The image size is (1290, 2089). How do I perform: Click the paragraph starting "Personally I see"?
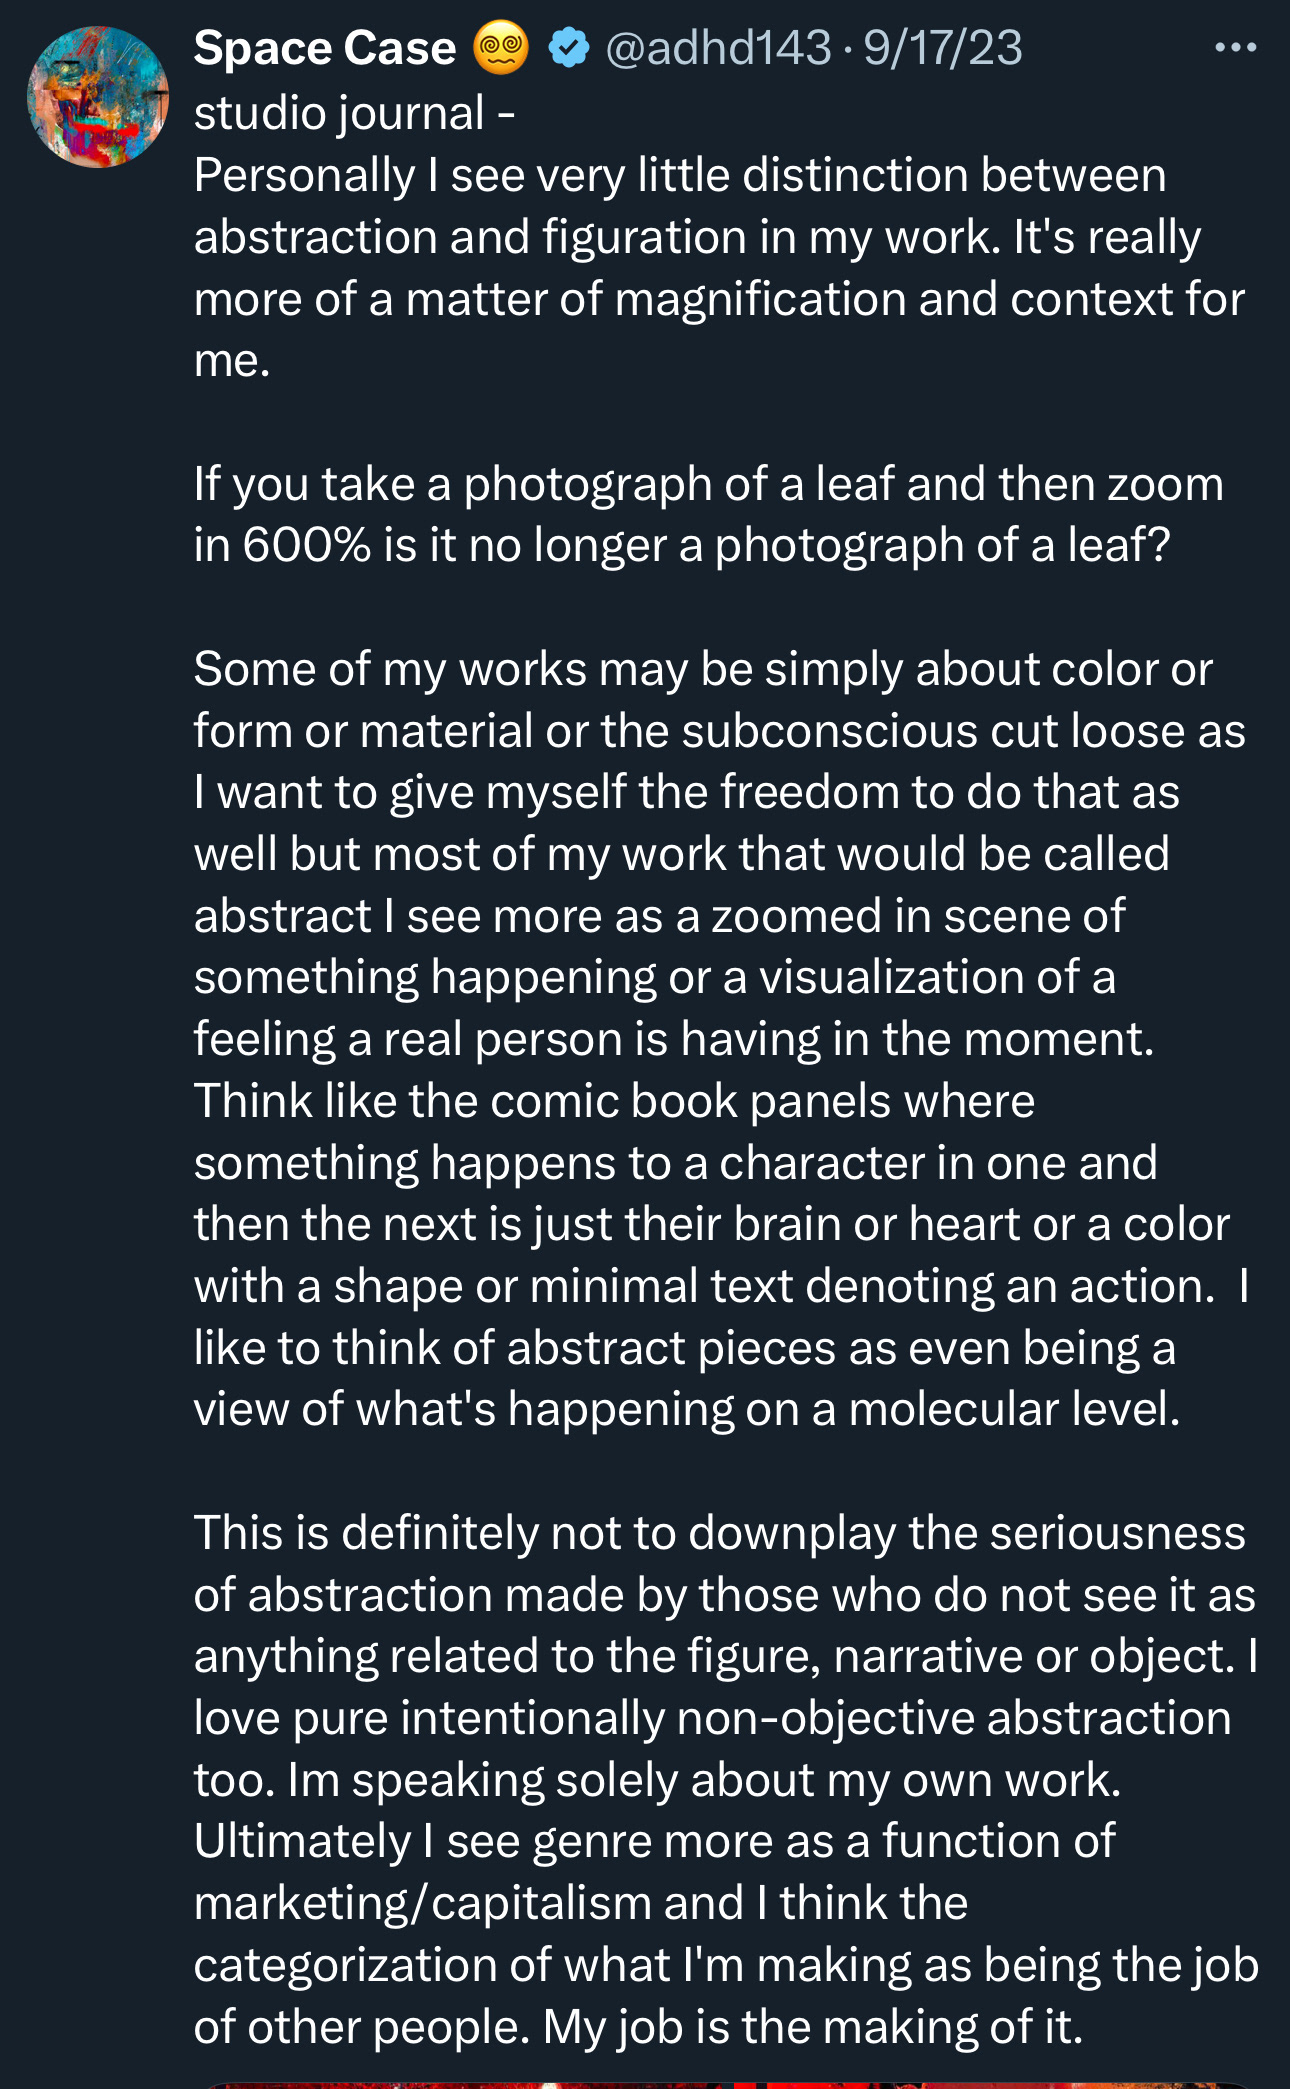[680, 176]
